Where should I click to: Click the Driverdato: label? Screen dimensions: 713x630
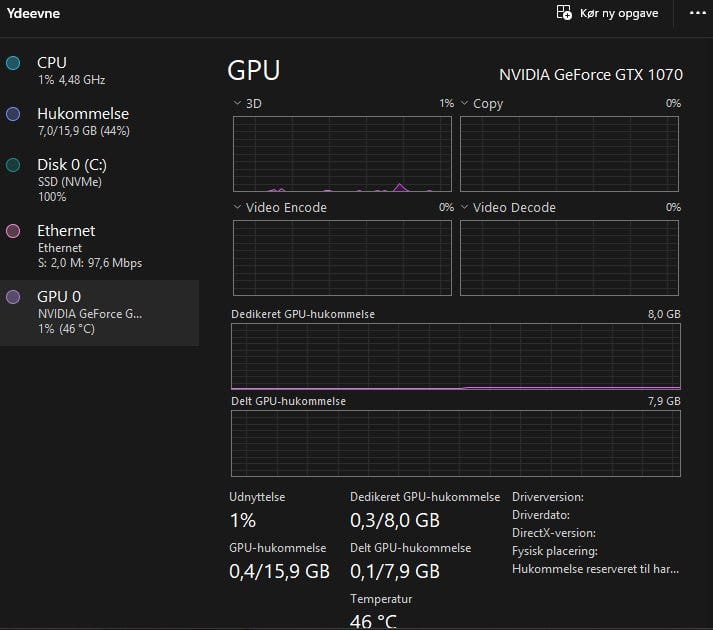[541, 515]
